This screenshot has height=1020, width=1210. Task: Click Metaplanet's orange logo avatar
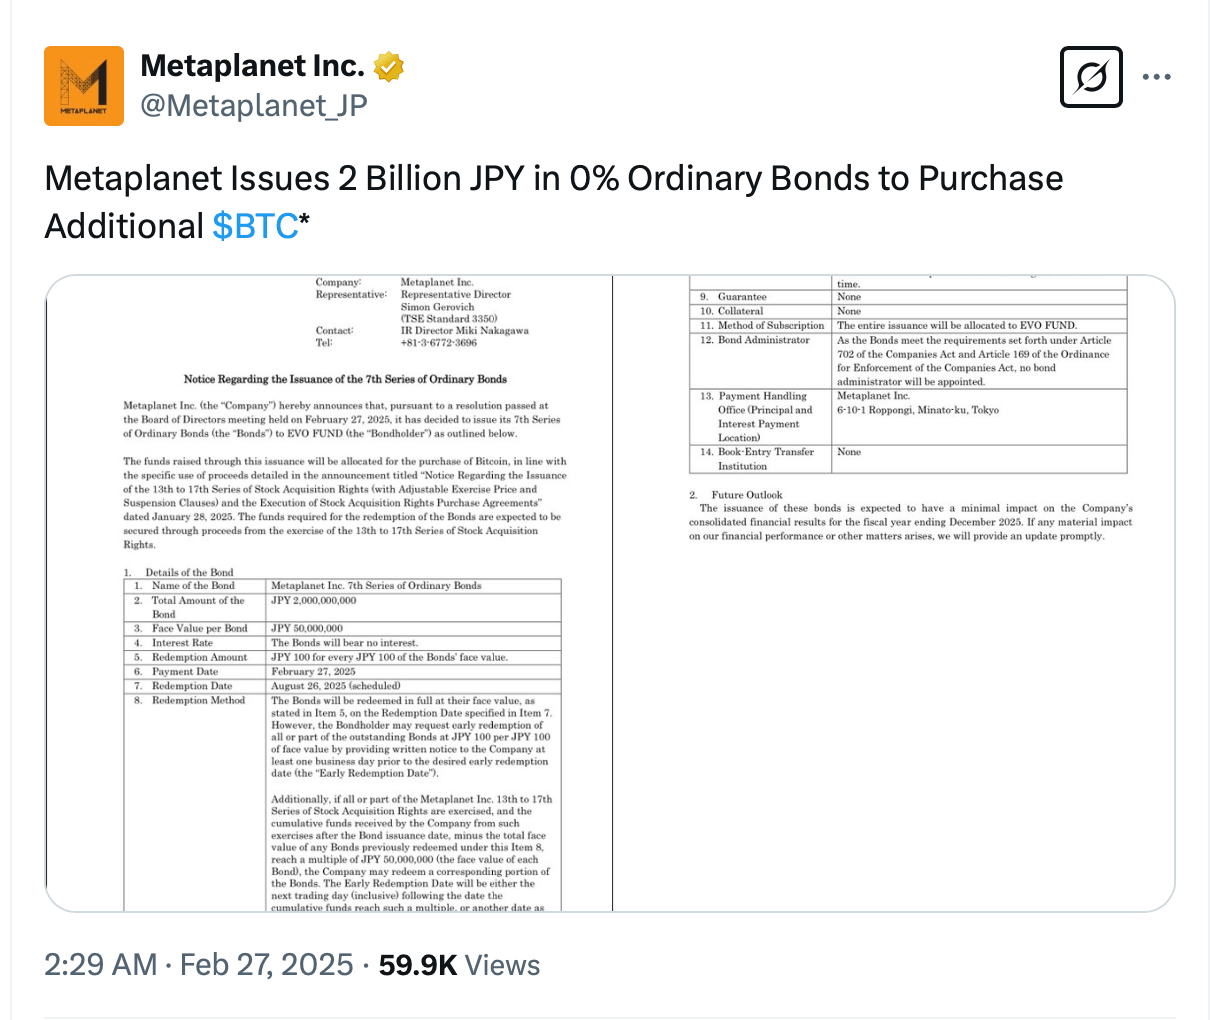coord(82,86)
